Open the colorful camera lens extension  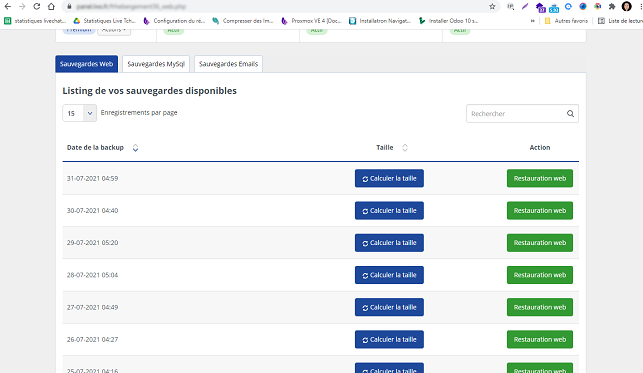click(597, 6)
